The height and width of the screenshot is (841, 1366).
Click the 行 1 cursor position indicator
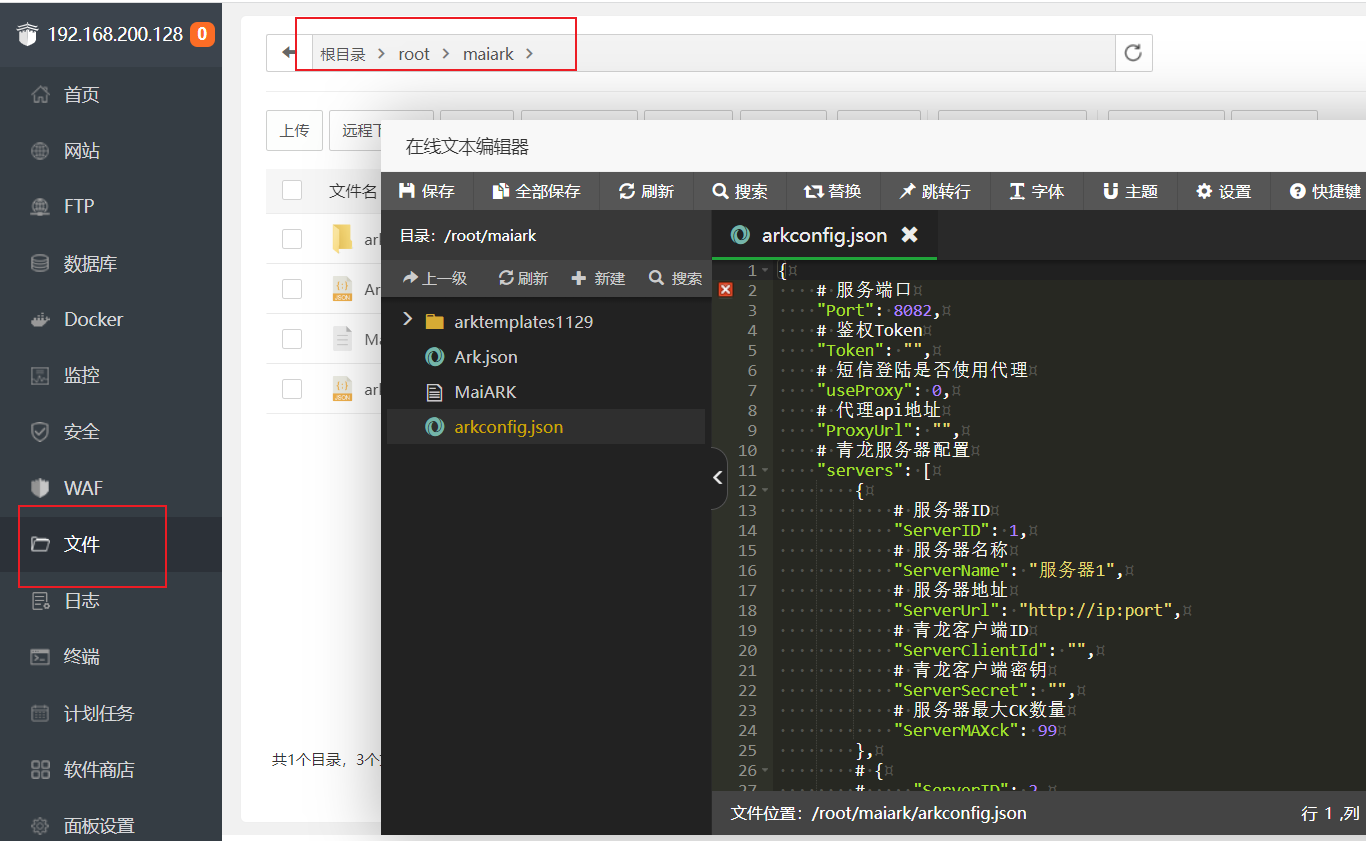1320,814
